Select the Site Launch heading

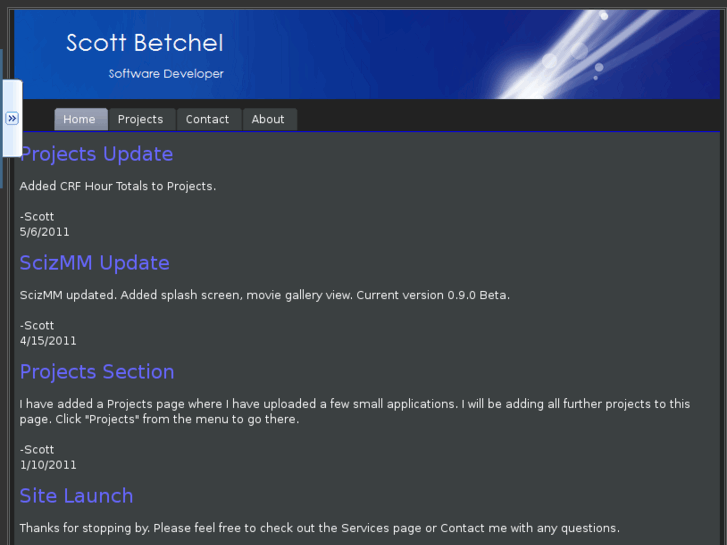(76, 496)
